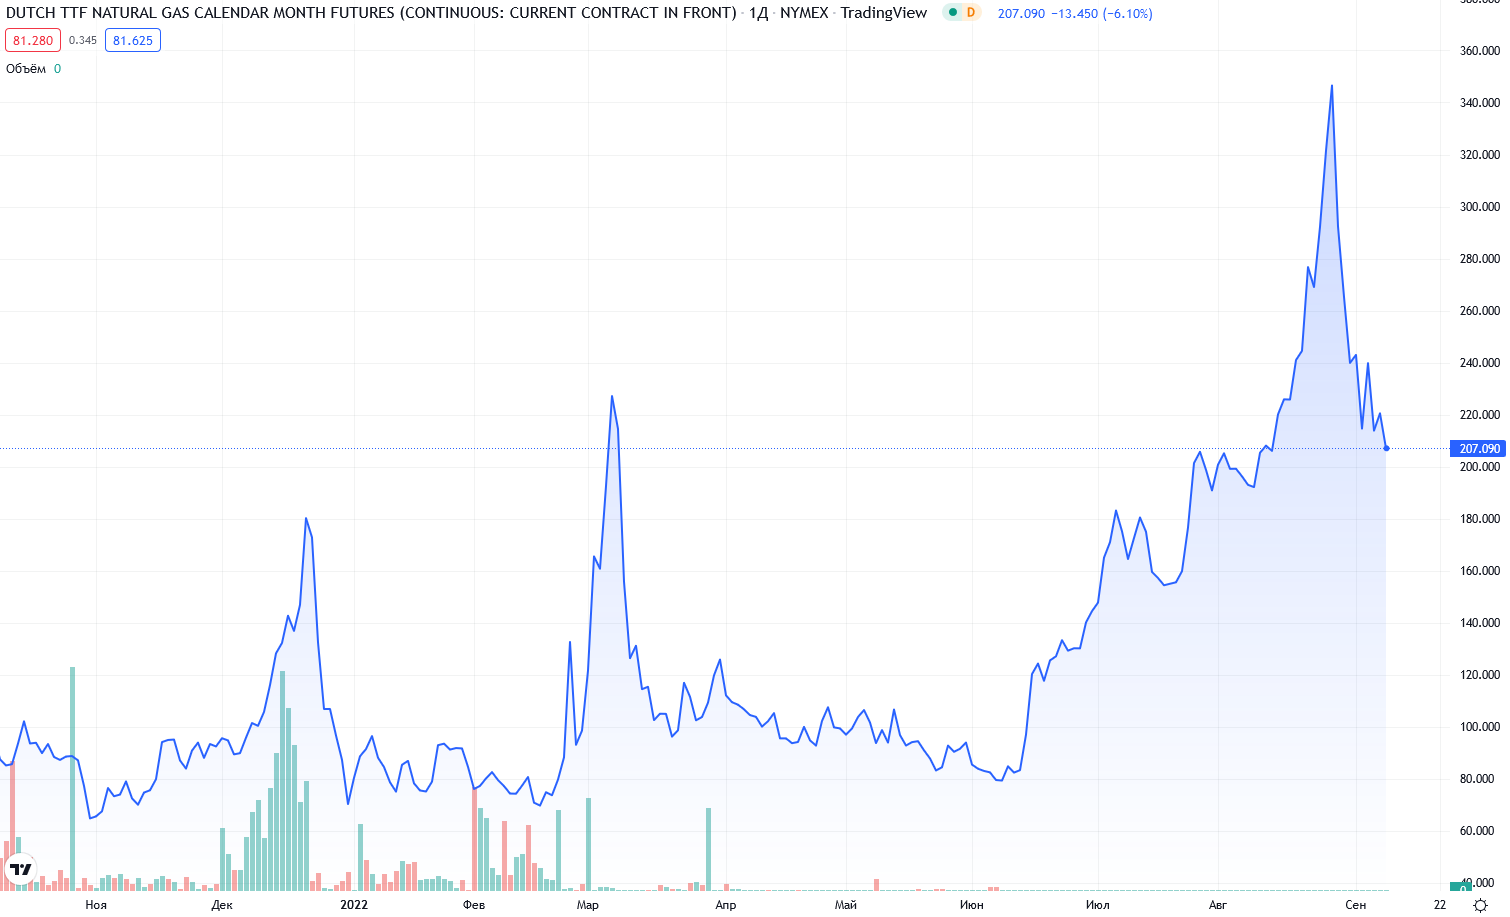Click the NYMEX exchange label
The height and width of the screenshot is (917, 1510).
click(x=804, y=13)
